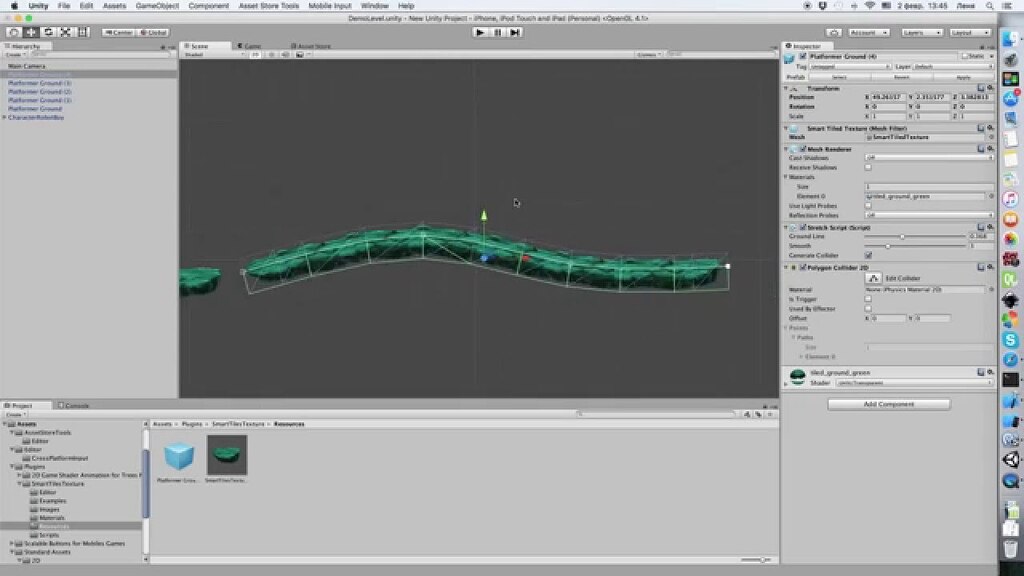
Task: Expand the Materials section in Mesh Renderer
Action: tap(785, 178)
